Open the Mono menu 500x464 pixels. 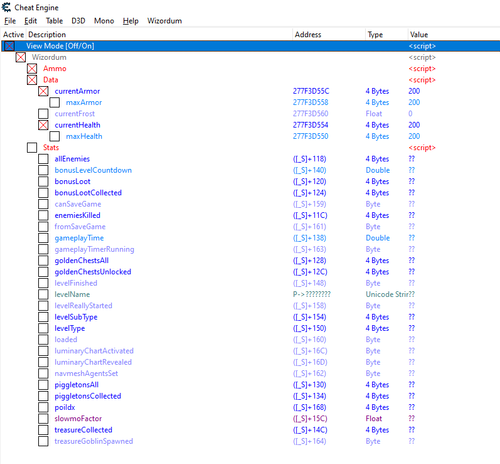click(x=104, y=21)
